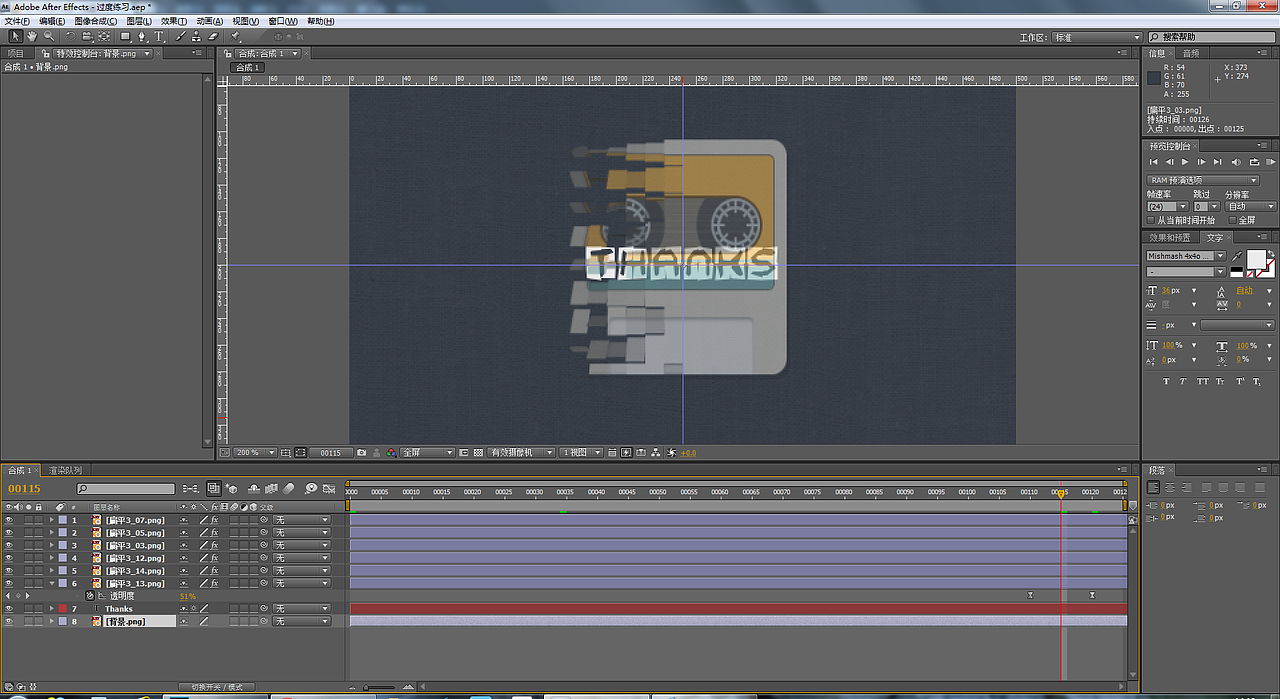
Task: Open the composition mini-flowchart icon in timeline
Action: pos(191,488)
